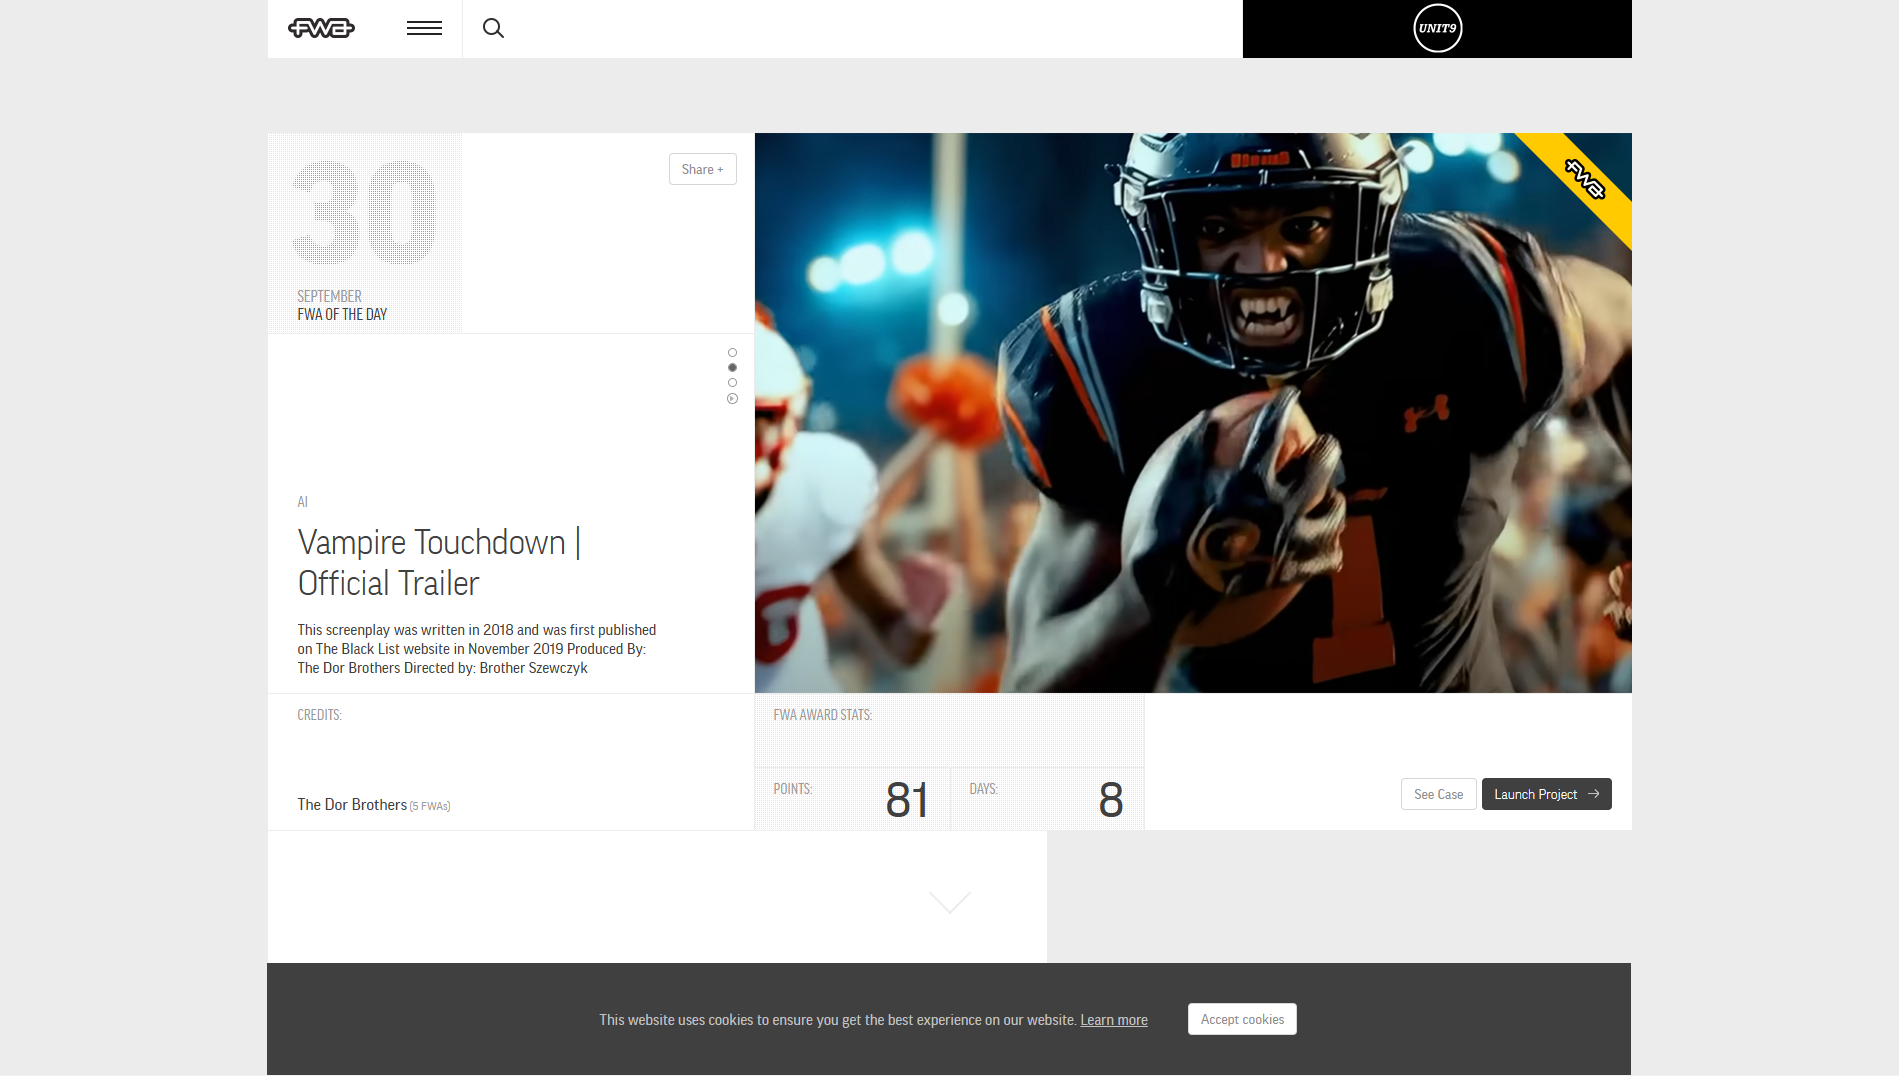1899x1076 pixels.
Task: Open the search magnifier
Action: pyautogui.click(x=493, y=28)
